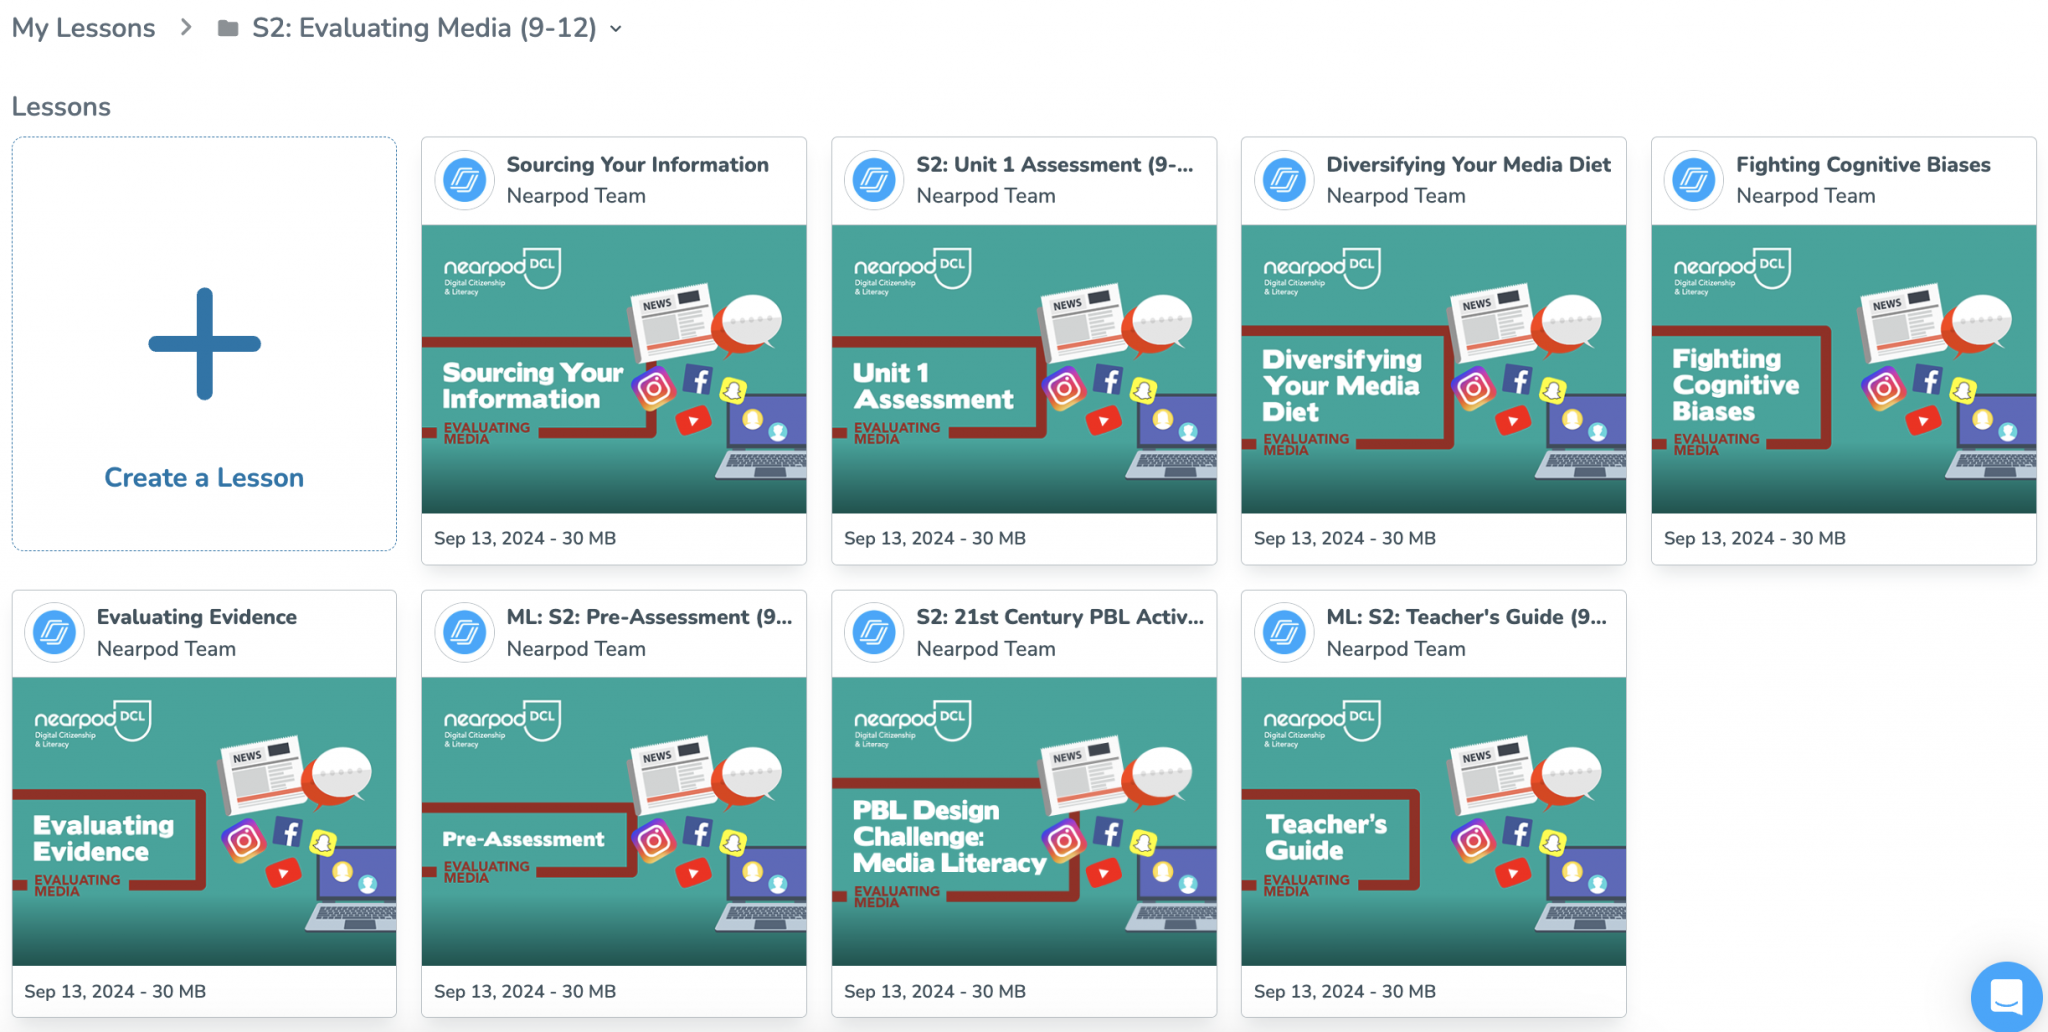Click the Nearpod icon on Teacher's Guide card
The image size is (2048, 1032).
click(1284, 632)
